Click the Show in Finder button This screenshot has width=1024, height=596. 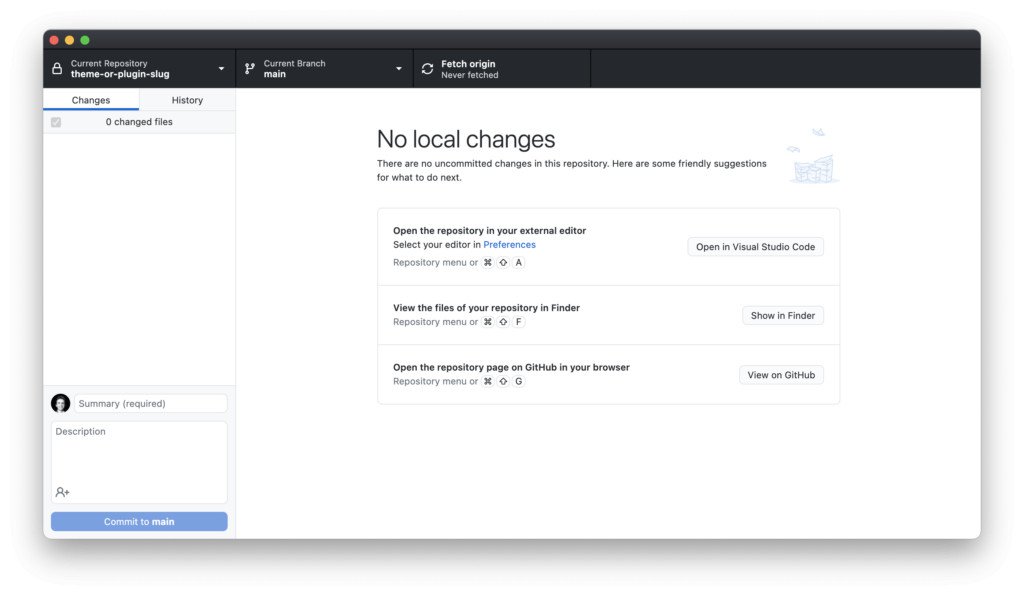(782, 315)
